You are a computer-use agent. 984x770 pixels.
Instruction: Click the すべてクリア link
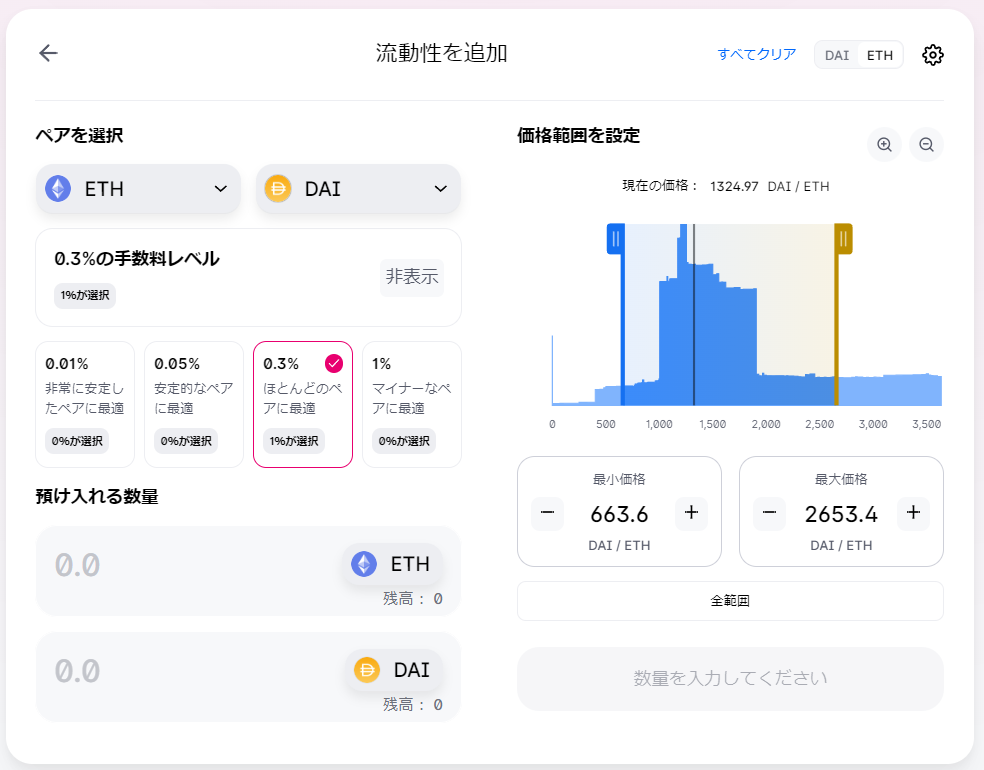[756, 54]
